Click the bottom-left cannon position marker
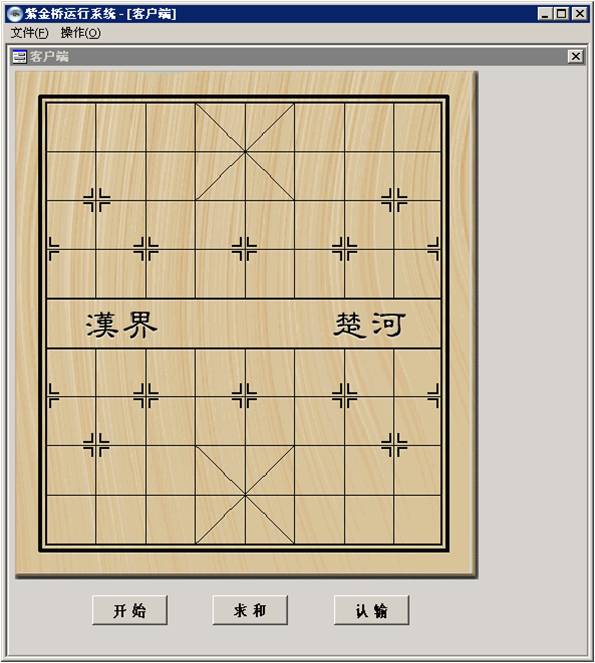The width and height of the screenshot is (595, 663). (x=96, y=445)
